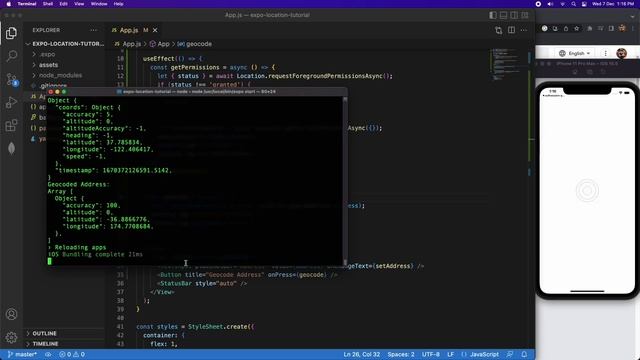This screenshot has height=360, width=640.
Task: Click the EXPLORER panel title
Action: [x=46, y=30]
